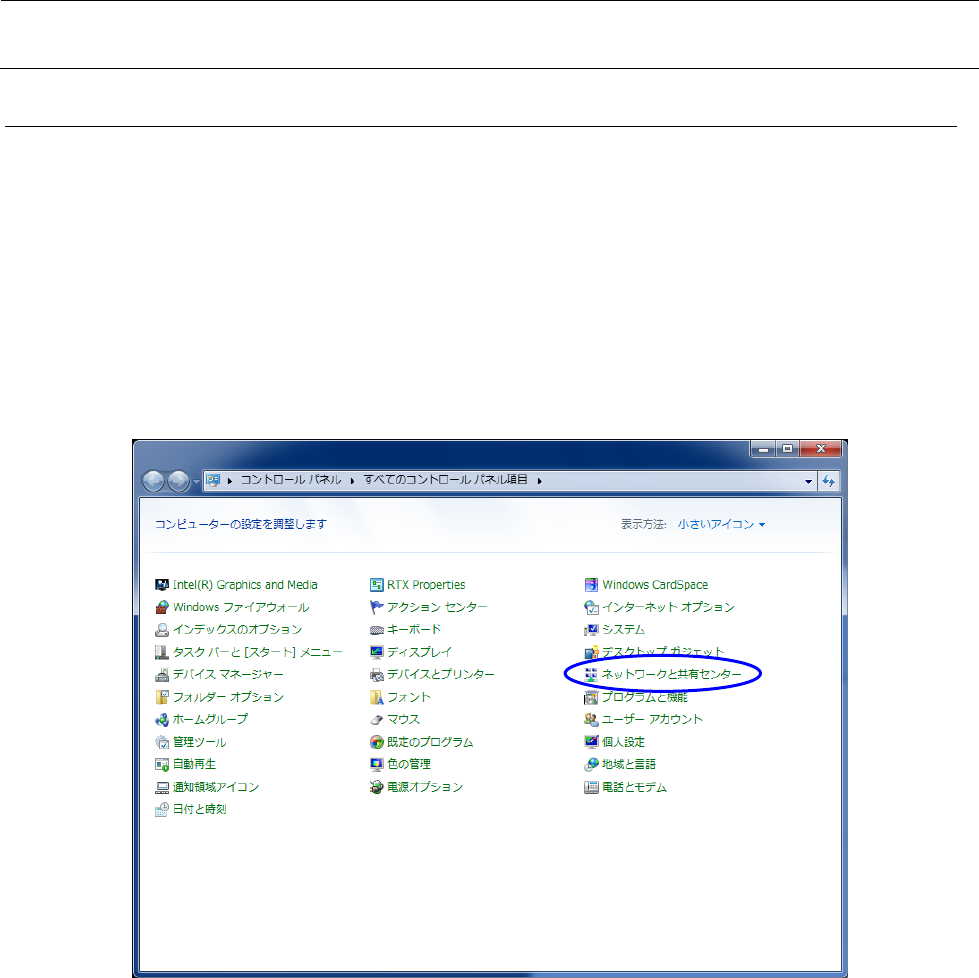Image resolution: width=979 pixels, height=978 pixels.
Task: Open the 日付と時刻 clock icon
Action: 162,809
